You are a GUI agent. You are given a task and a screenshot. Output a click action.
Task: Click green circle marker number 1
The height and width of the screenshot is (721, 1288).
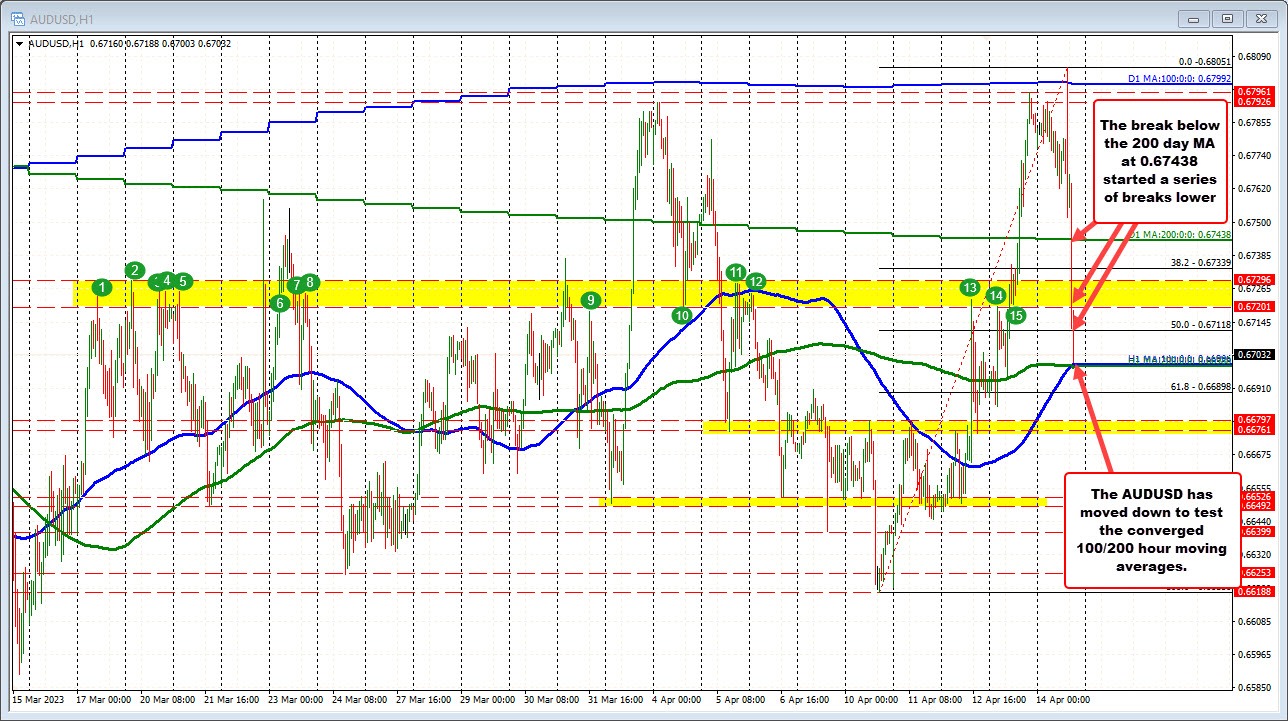click(101, 288)
